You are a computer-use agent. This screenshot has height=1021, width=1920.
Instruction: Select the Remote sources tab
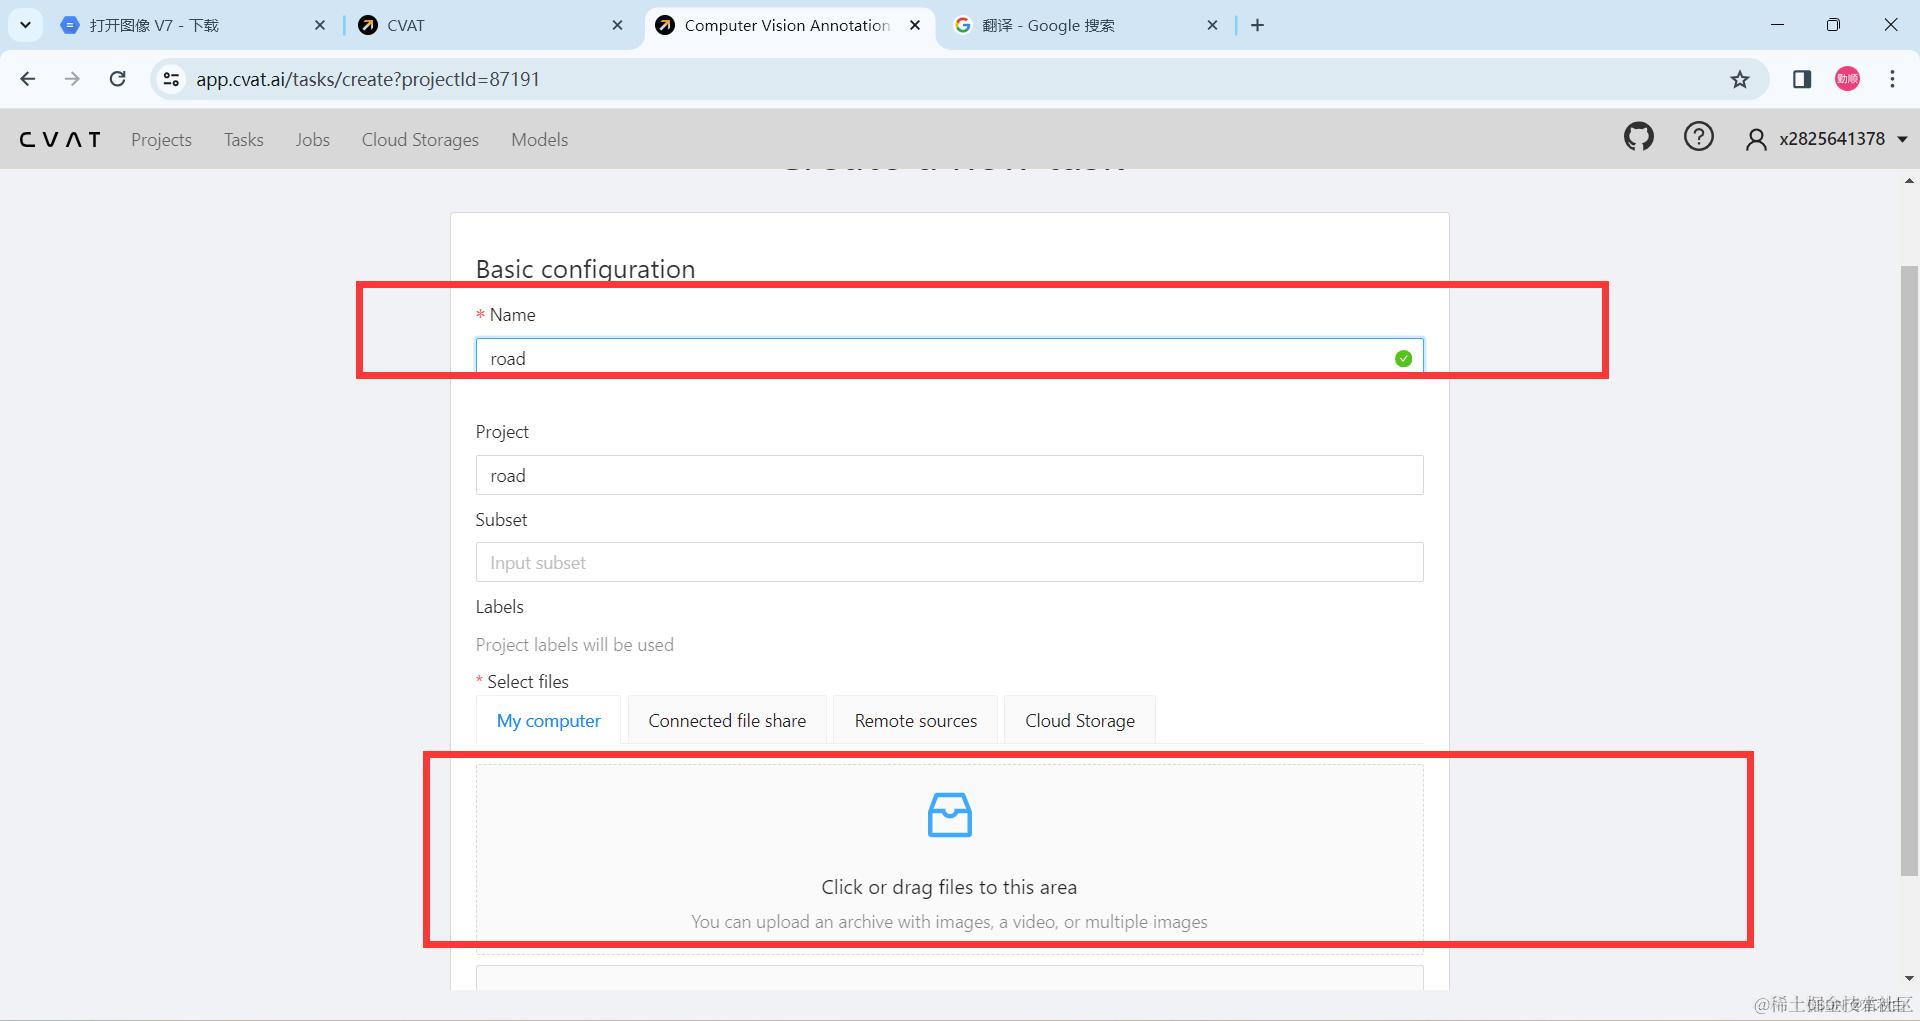[x=916, y=720]
